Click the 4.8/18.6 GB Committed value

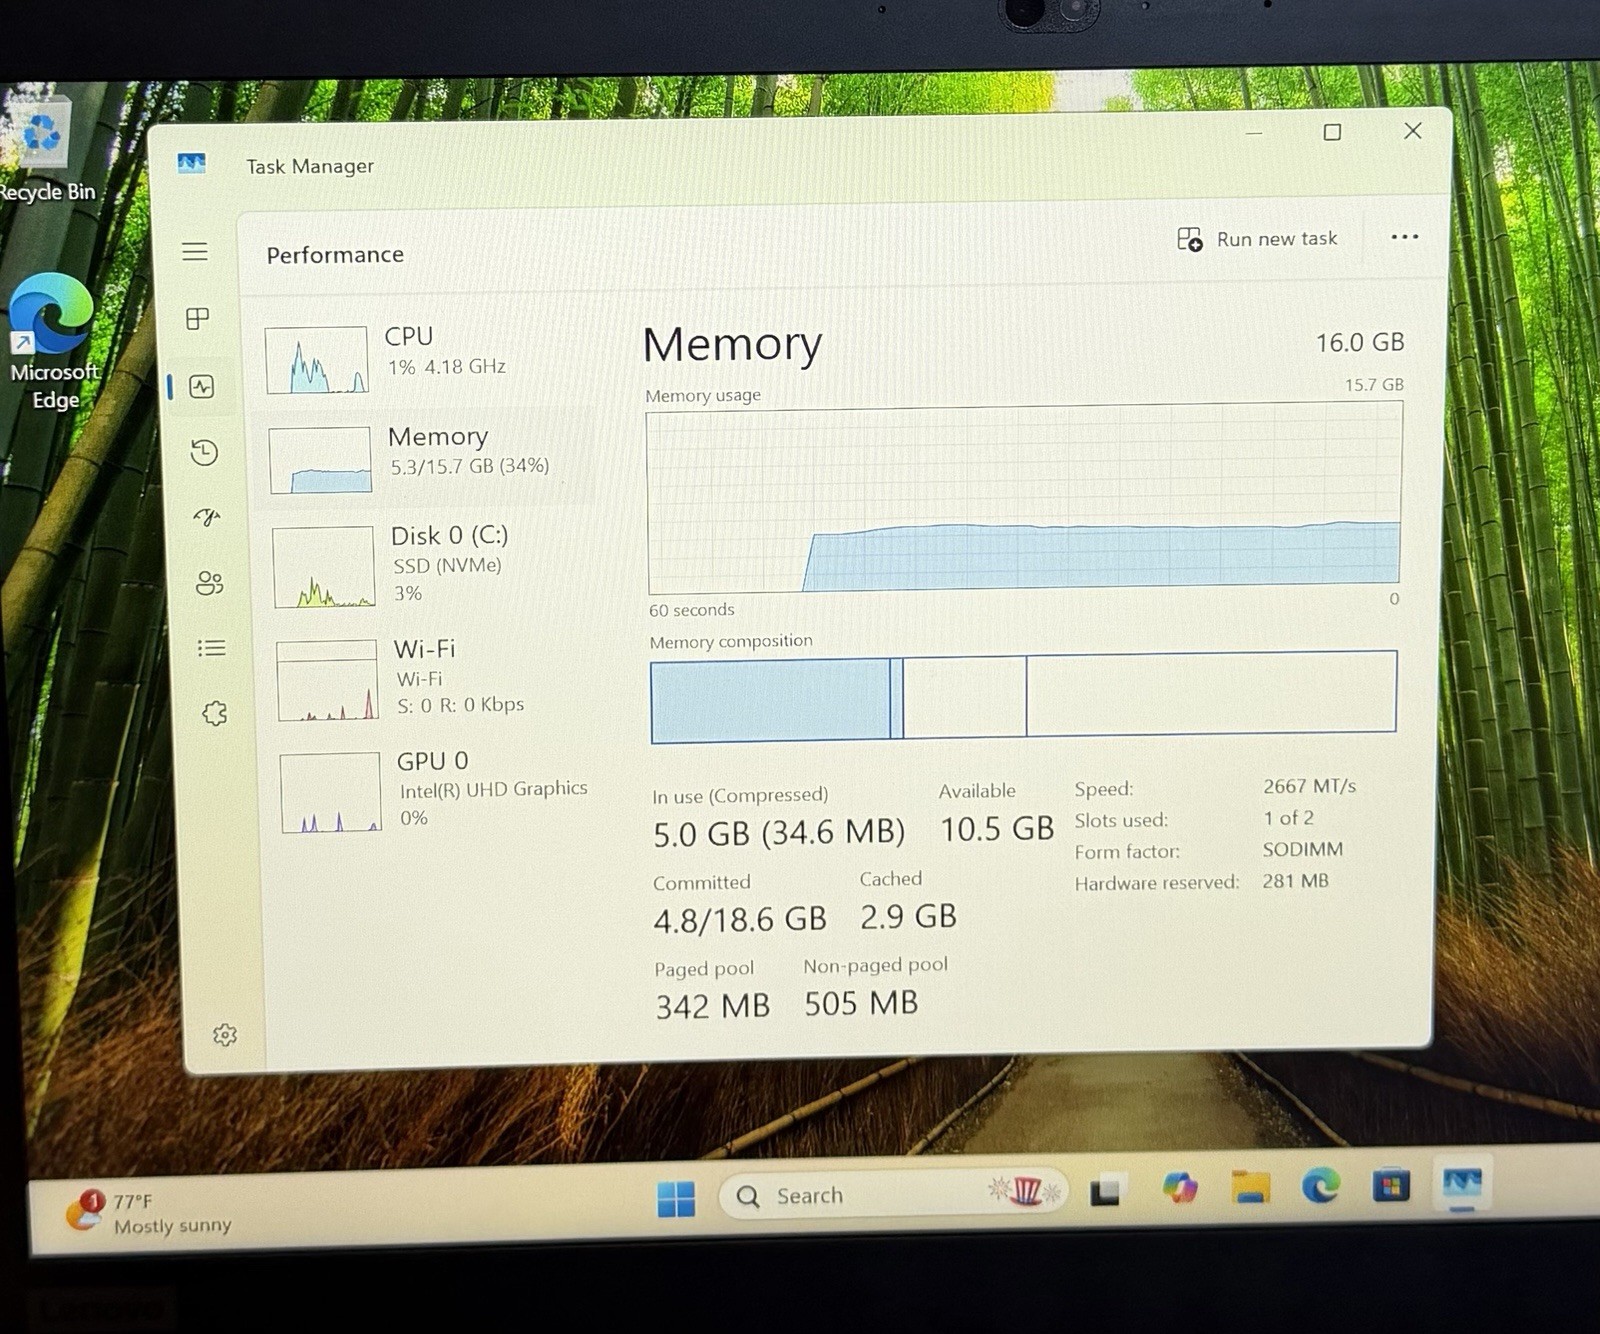(x=740, y=920)
